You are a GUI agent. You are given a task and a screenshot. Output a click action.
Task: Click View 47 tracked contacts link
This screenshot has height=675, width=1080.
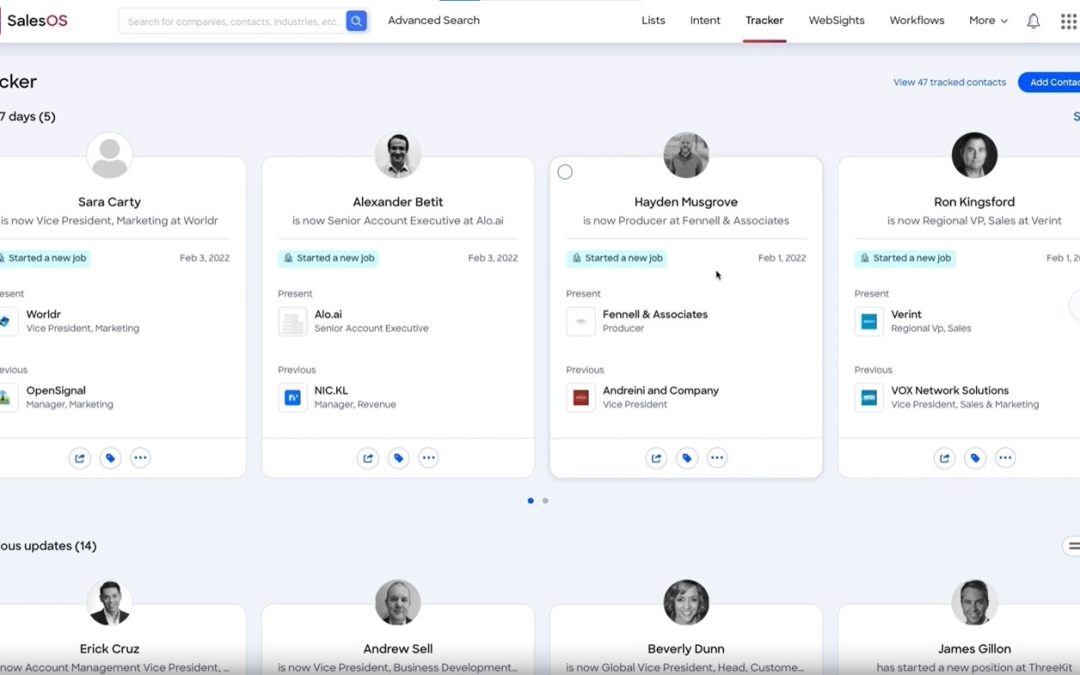pos(949,82)
